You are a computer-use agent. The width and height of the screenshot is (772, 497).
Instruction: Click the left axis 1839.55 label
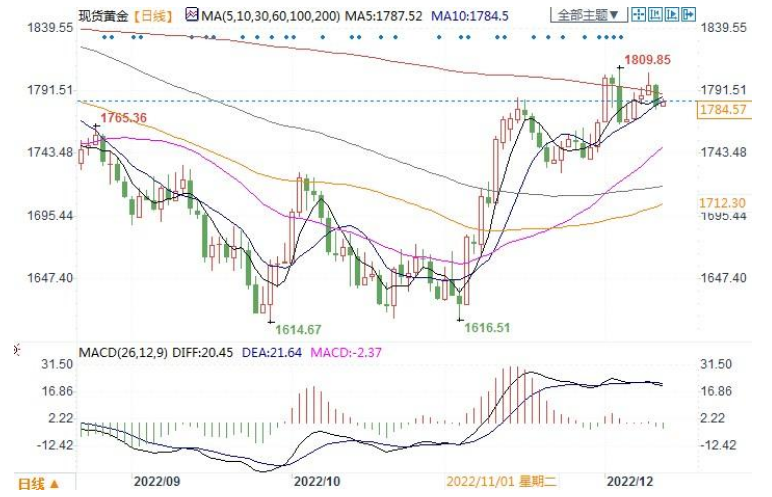[50, 28]
